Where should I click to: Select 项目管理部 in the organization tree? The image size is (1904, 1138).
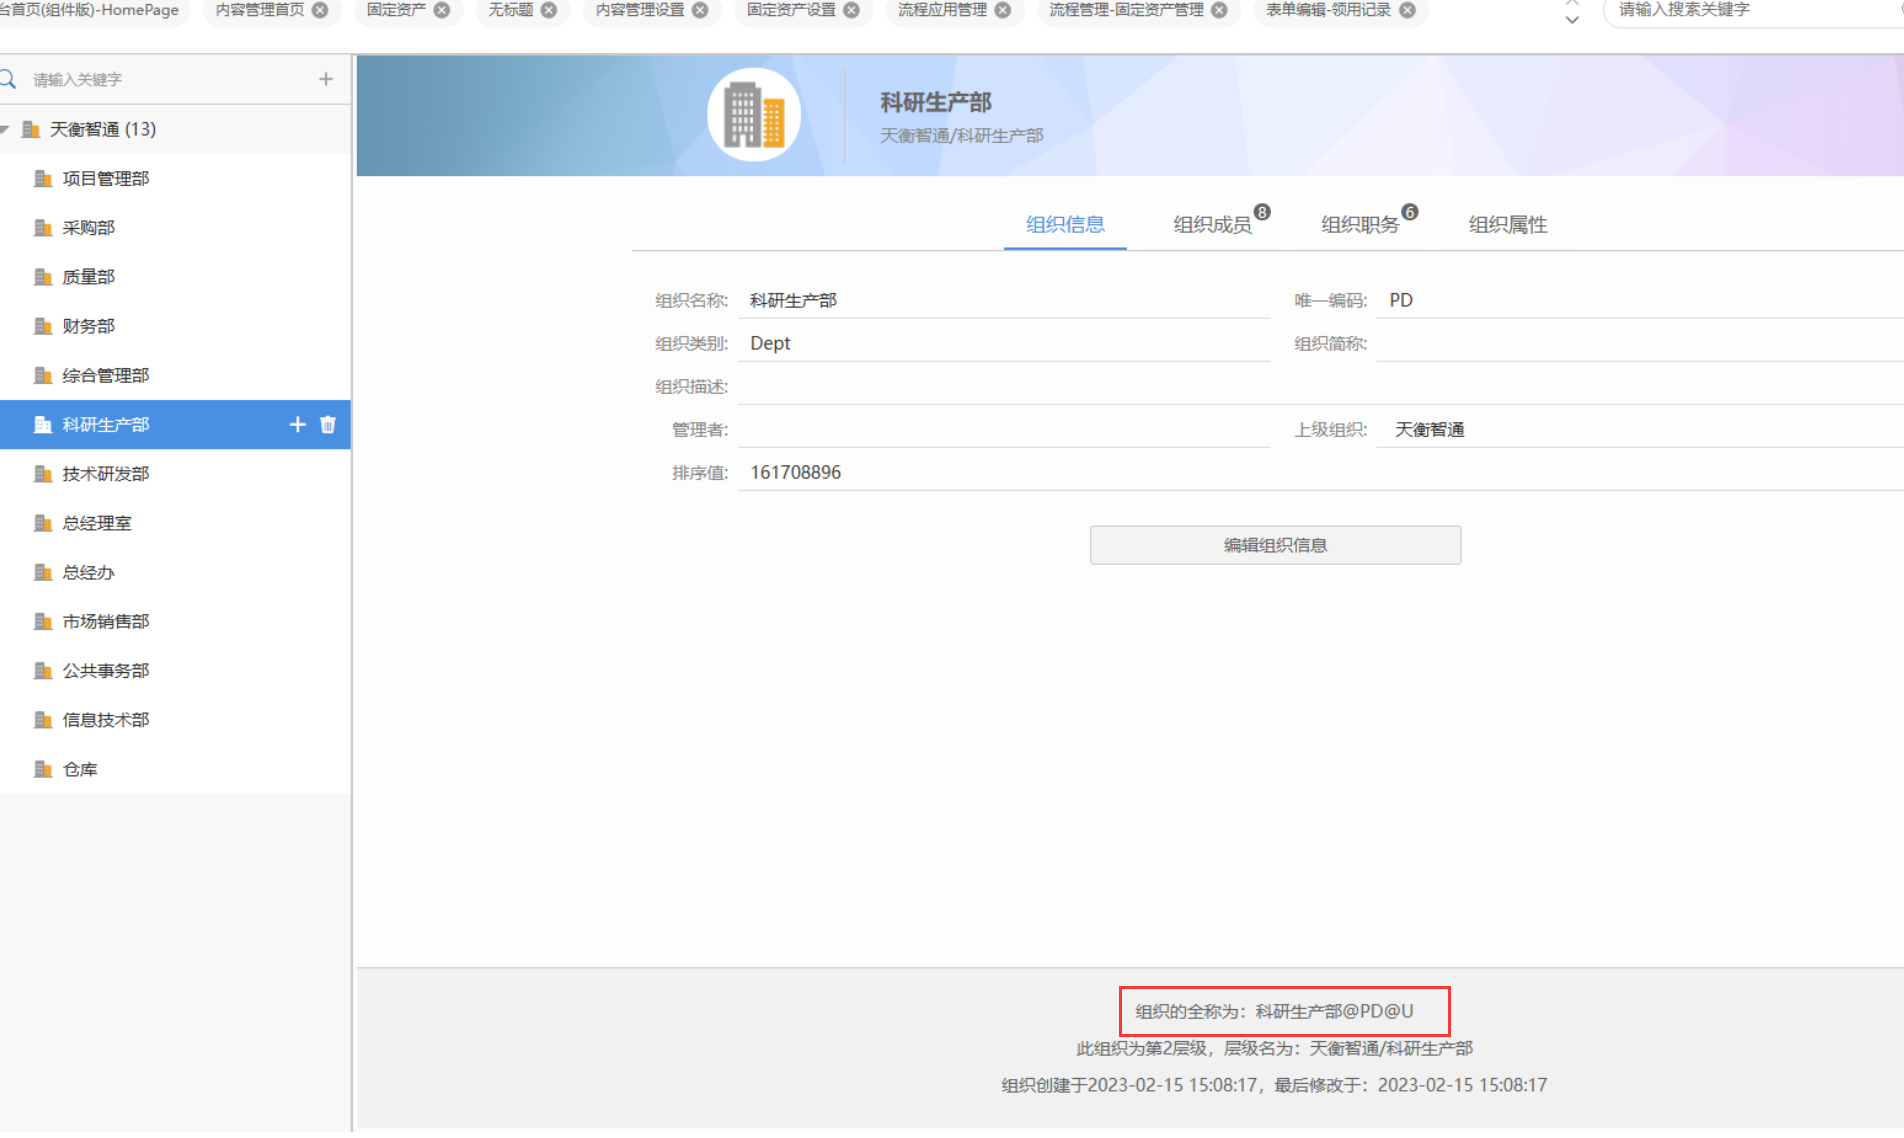coord(175,179)
